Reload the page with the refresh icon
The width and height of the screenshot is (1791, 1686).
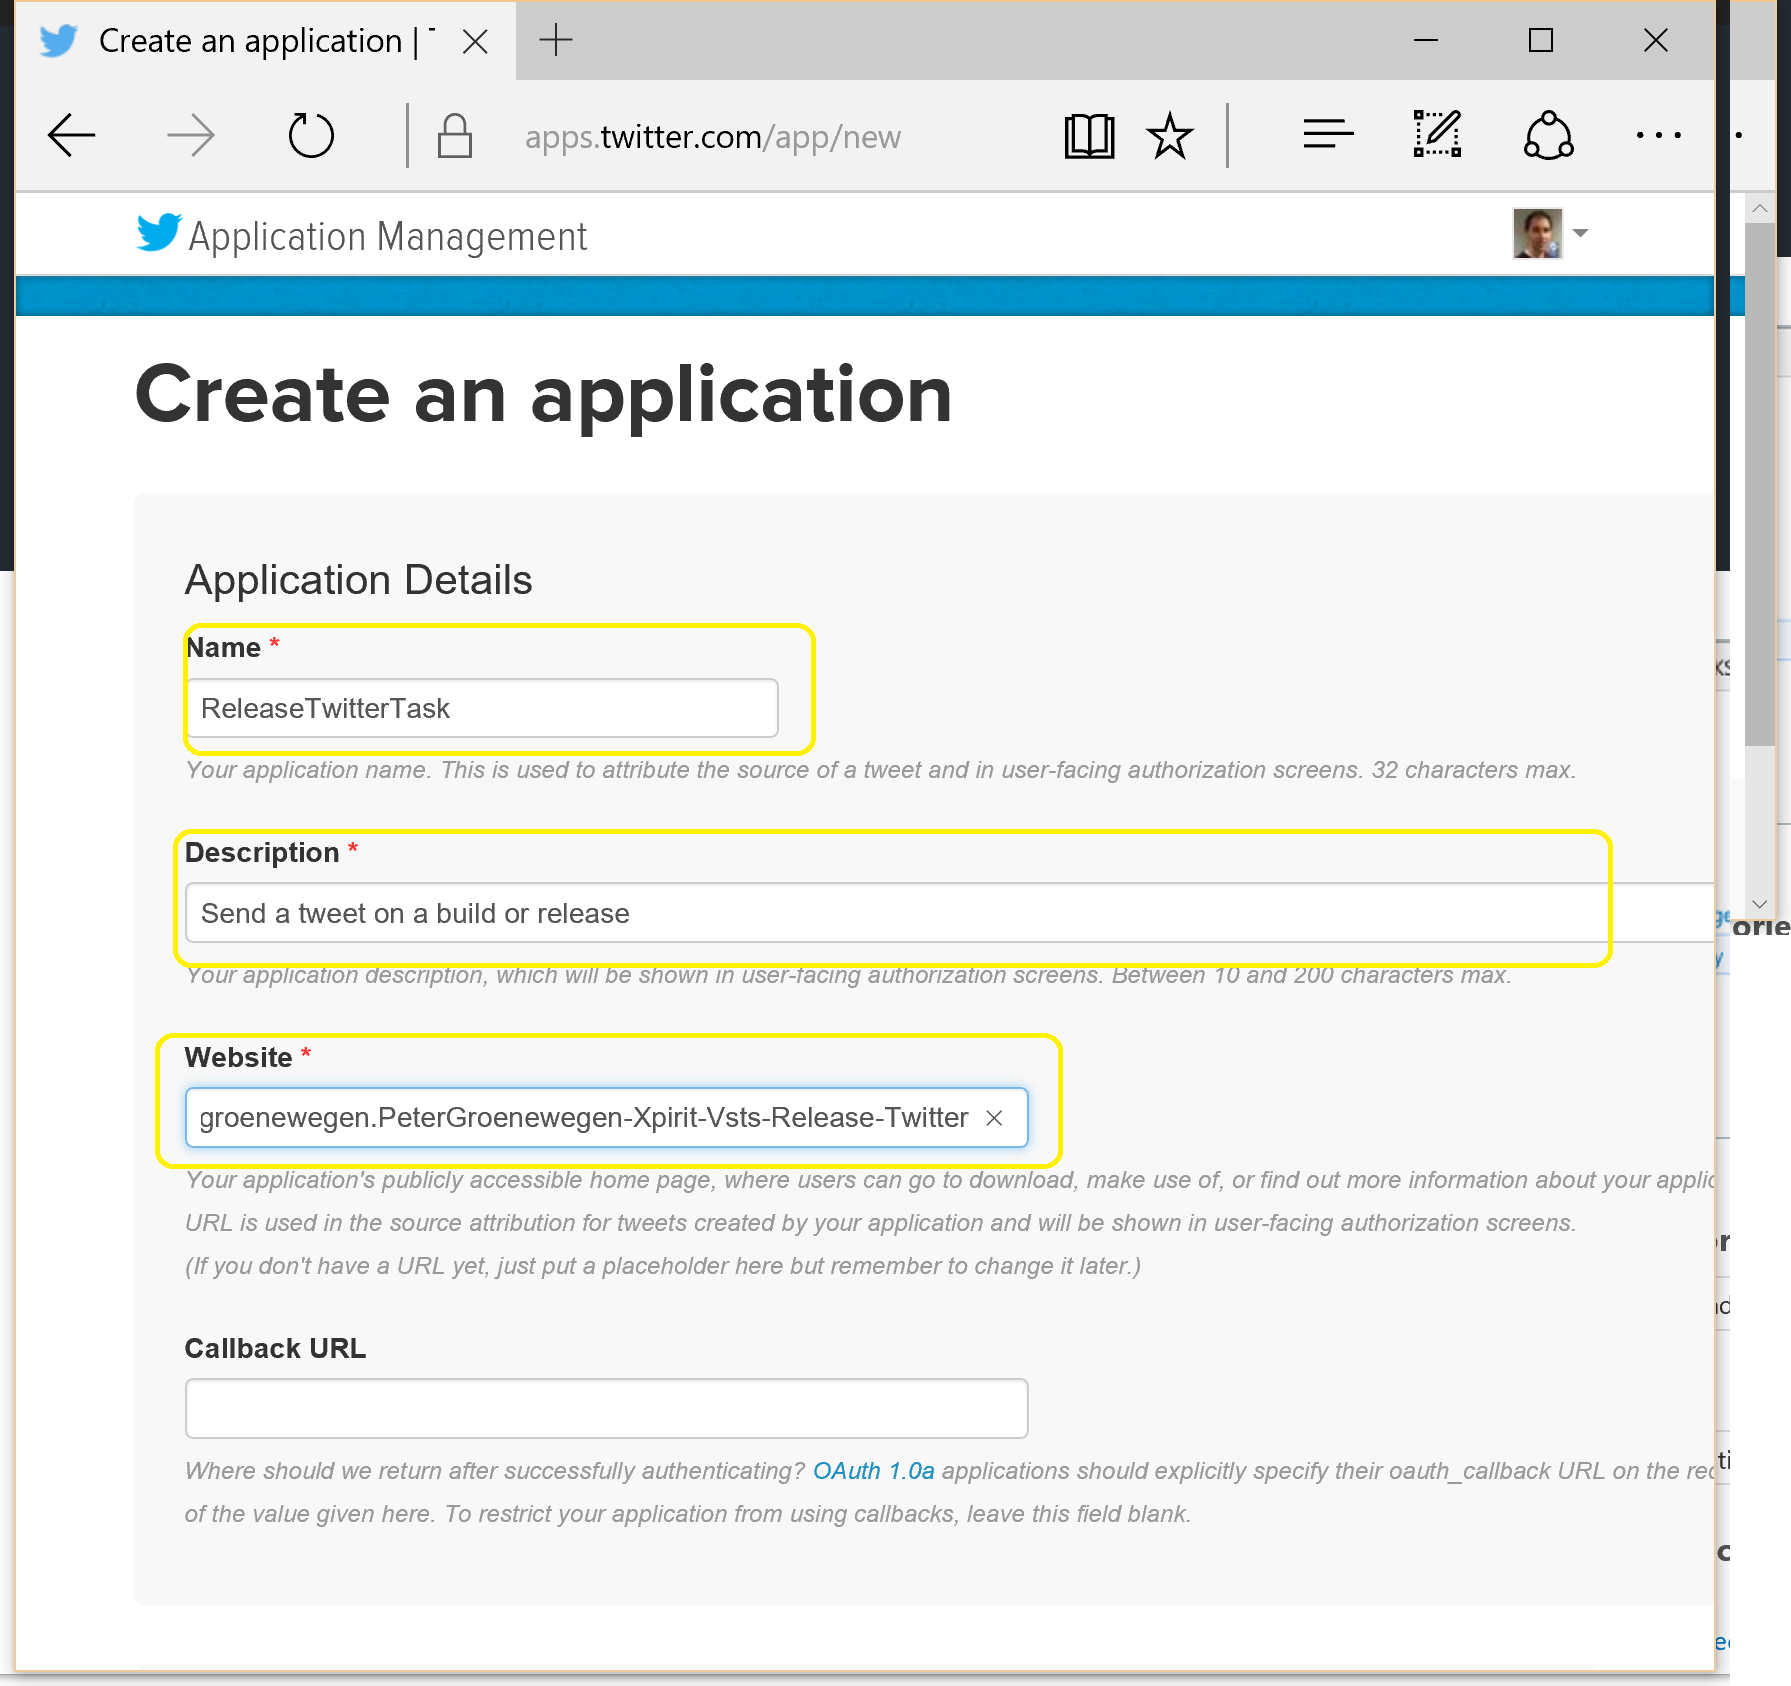click(x=311, y=136)
